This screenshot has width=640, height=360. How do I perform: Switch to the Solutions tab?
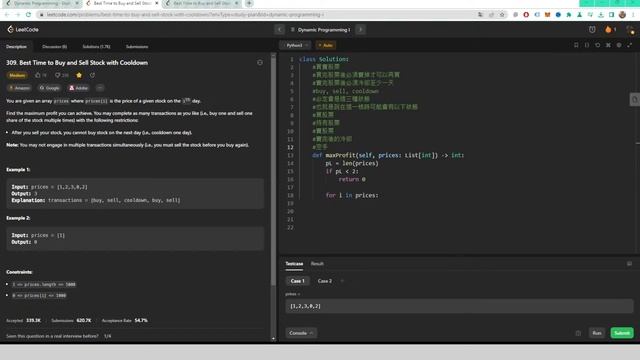[96, 47]
